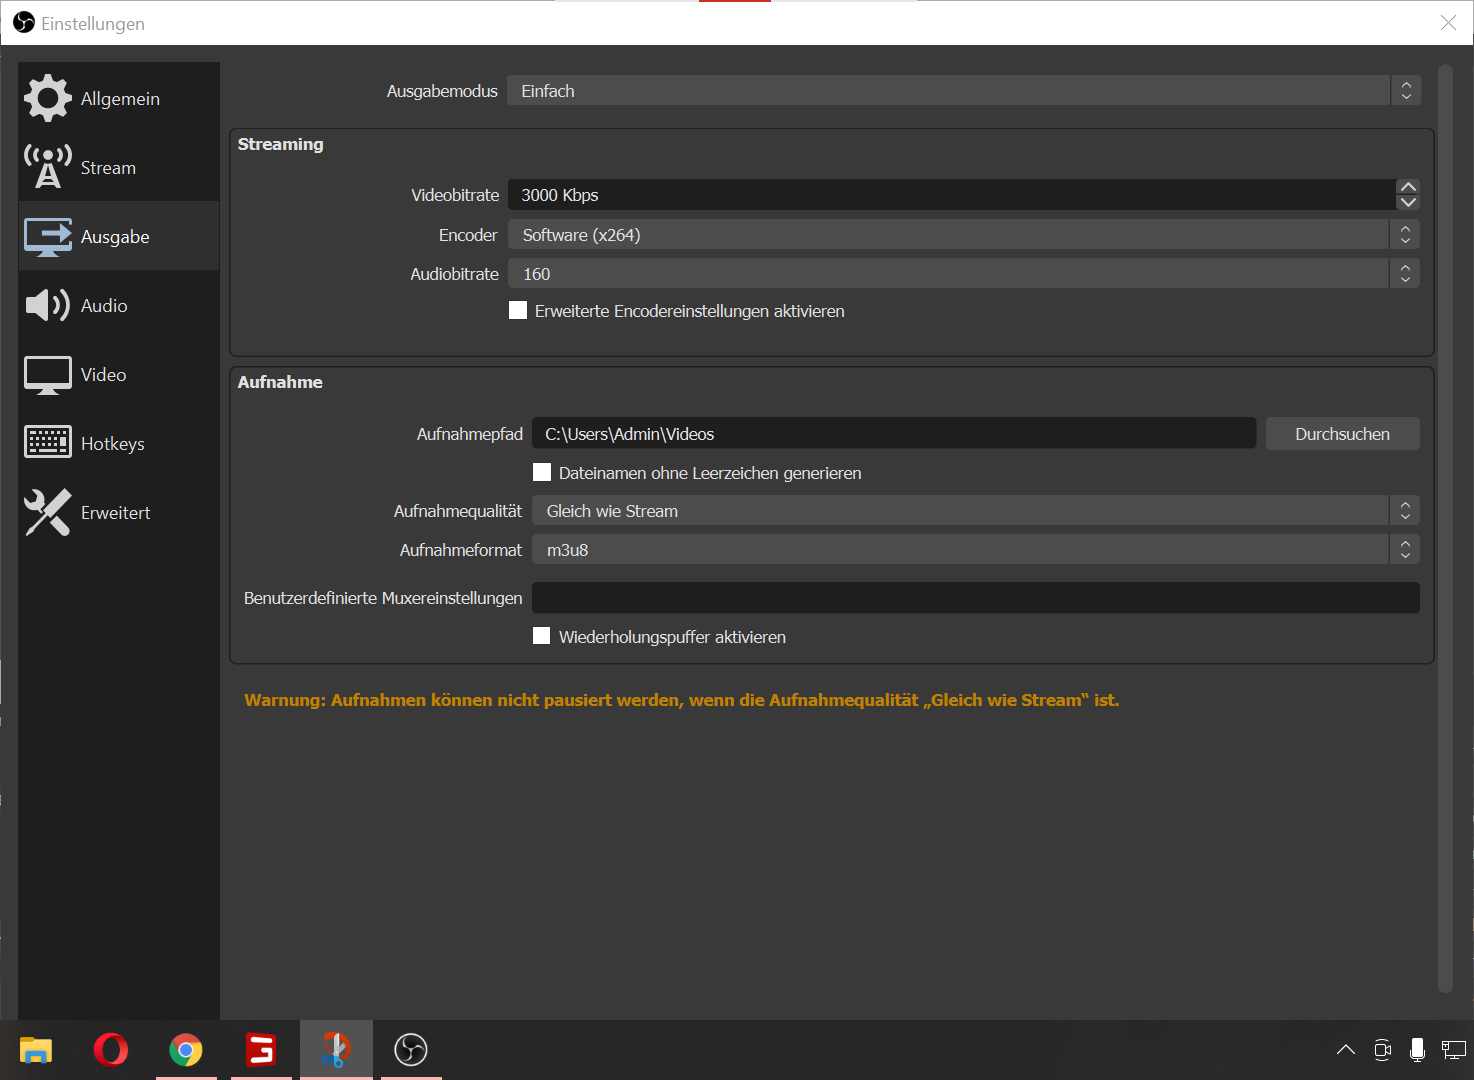This screenshot has width=1474, height=1080.
Task: Open Hotkeys keyboard icon
Action: click(x=47, y=443)
